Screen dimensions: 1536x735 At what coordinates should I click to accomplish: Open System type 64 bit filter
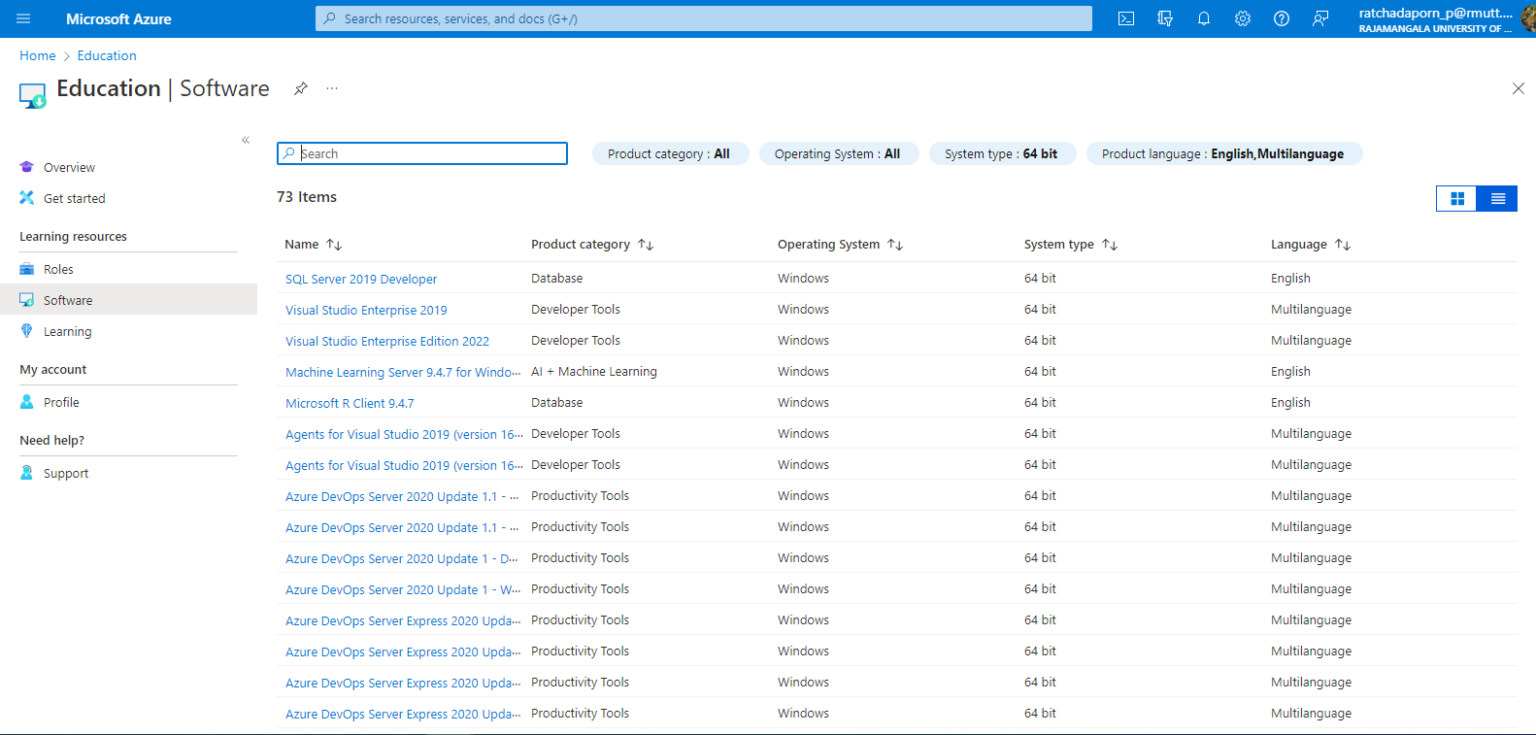(x=1002, y=154)
